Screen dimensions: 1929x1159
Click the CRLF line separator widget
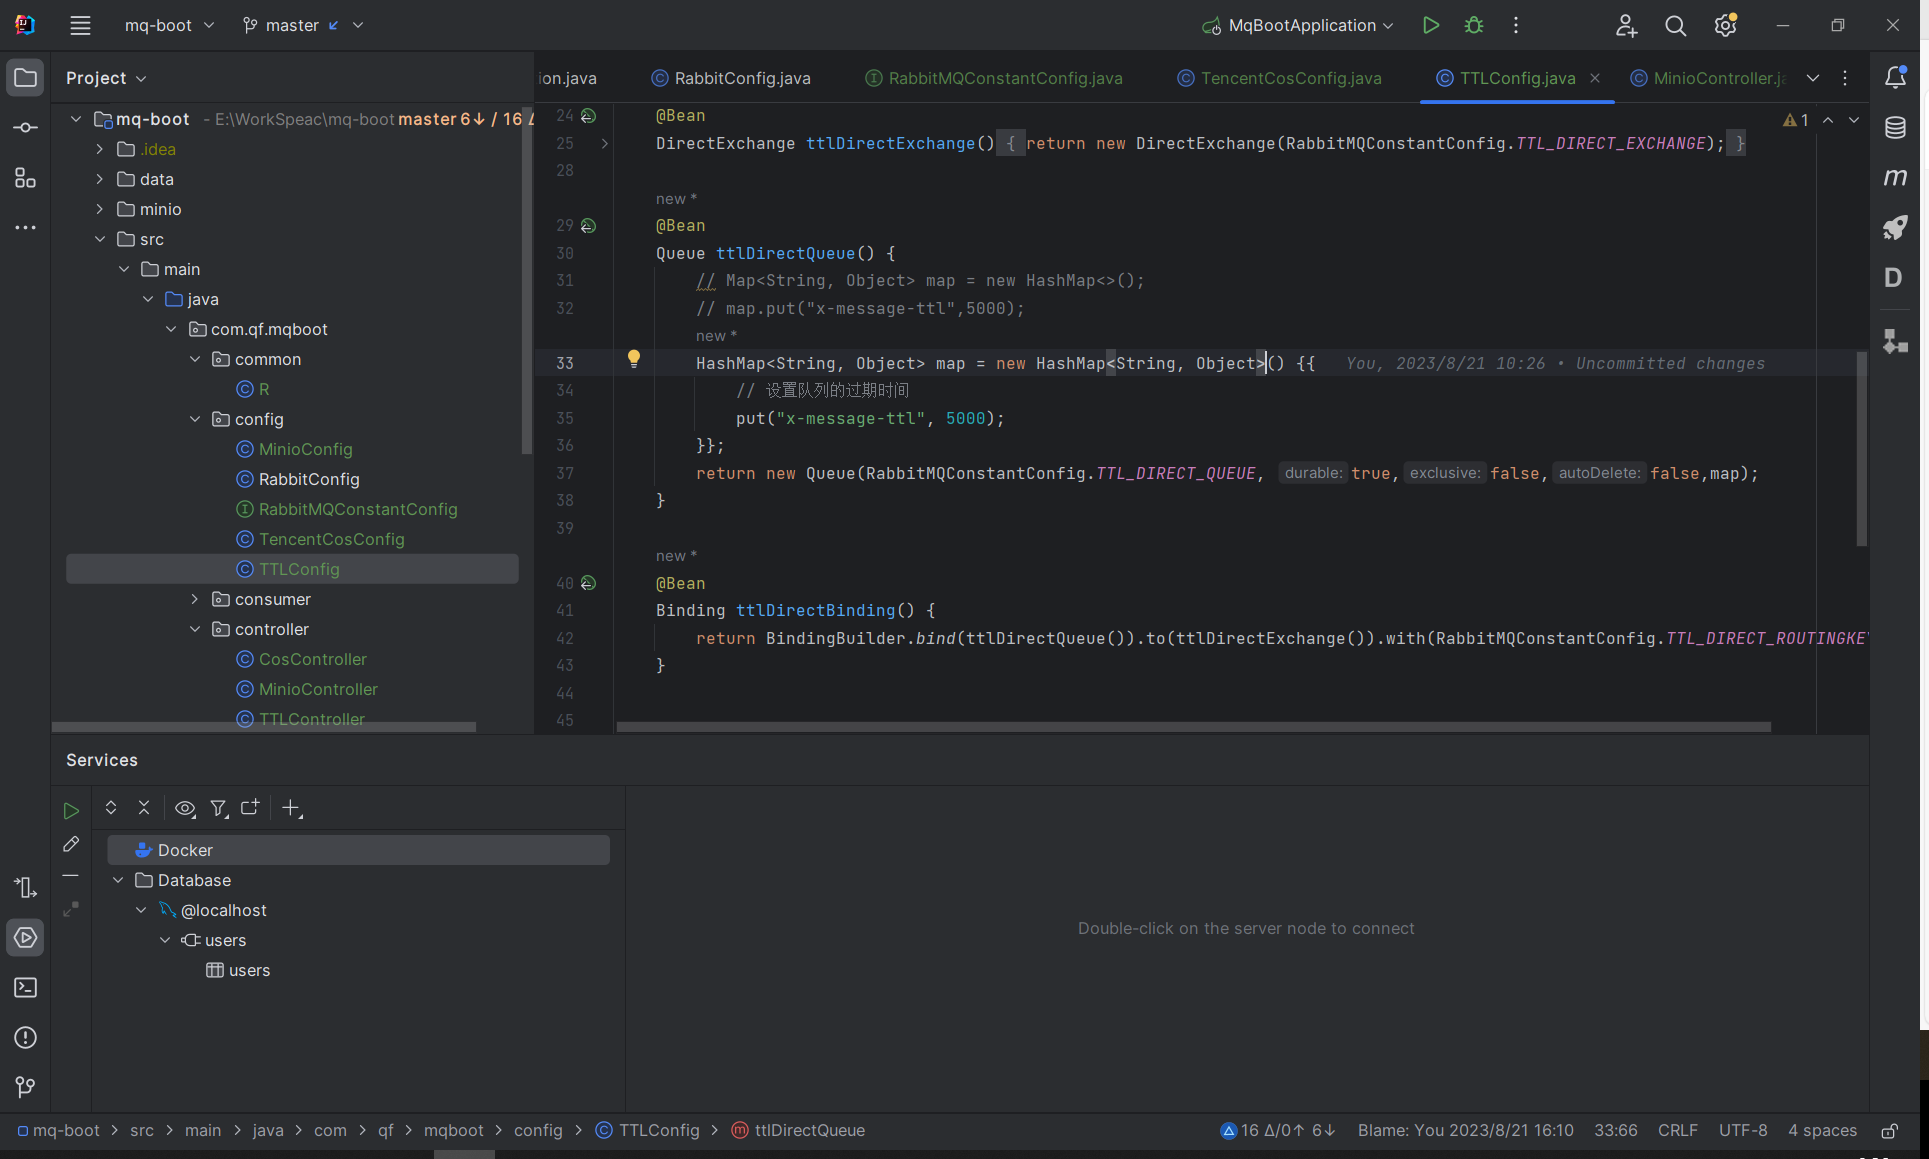coord(1677,1131)
